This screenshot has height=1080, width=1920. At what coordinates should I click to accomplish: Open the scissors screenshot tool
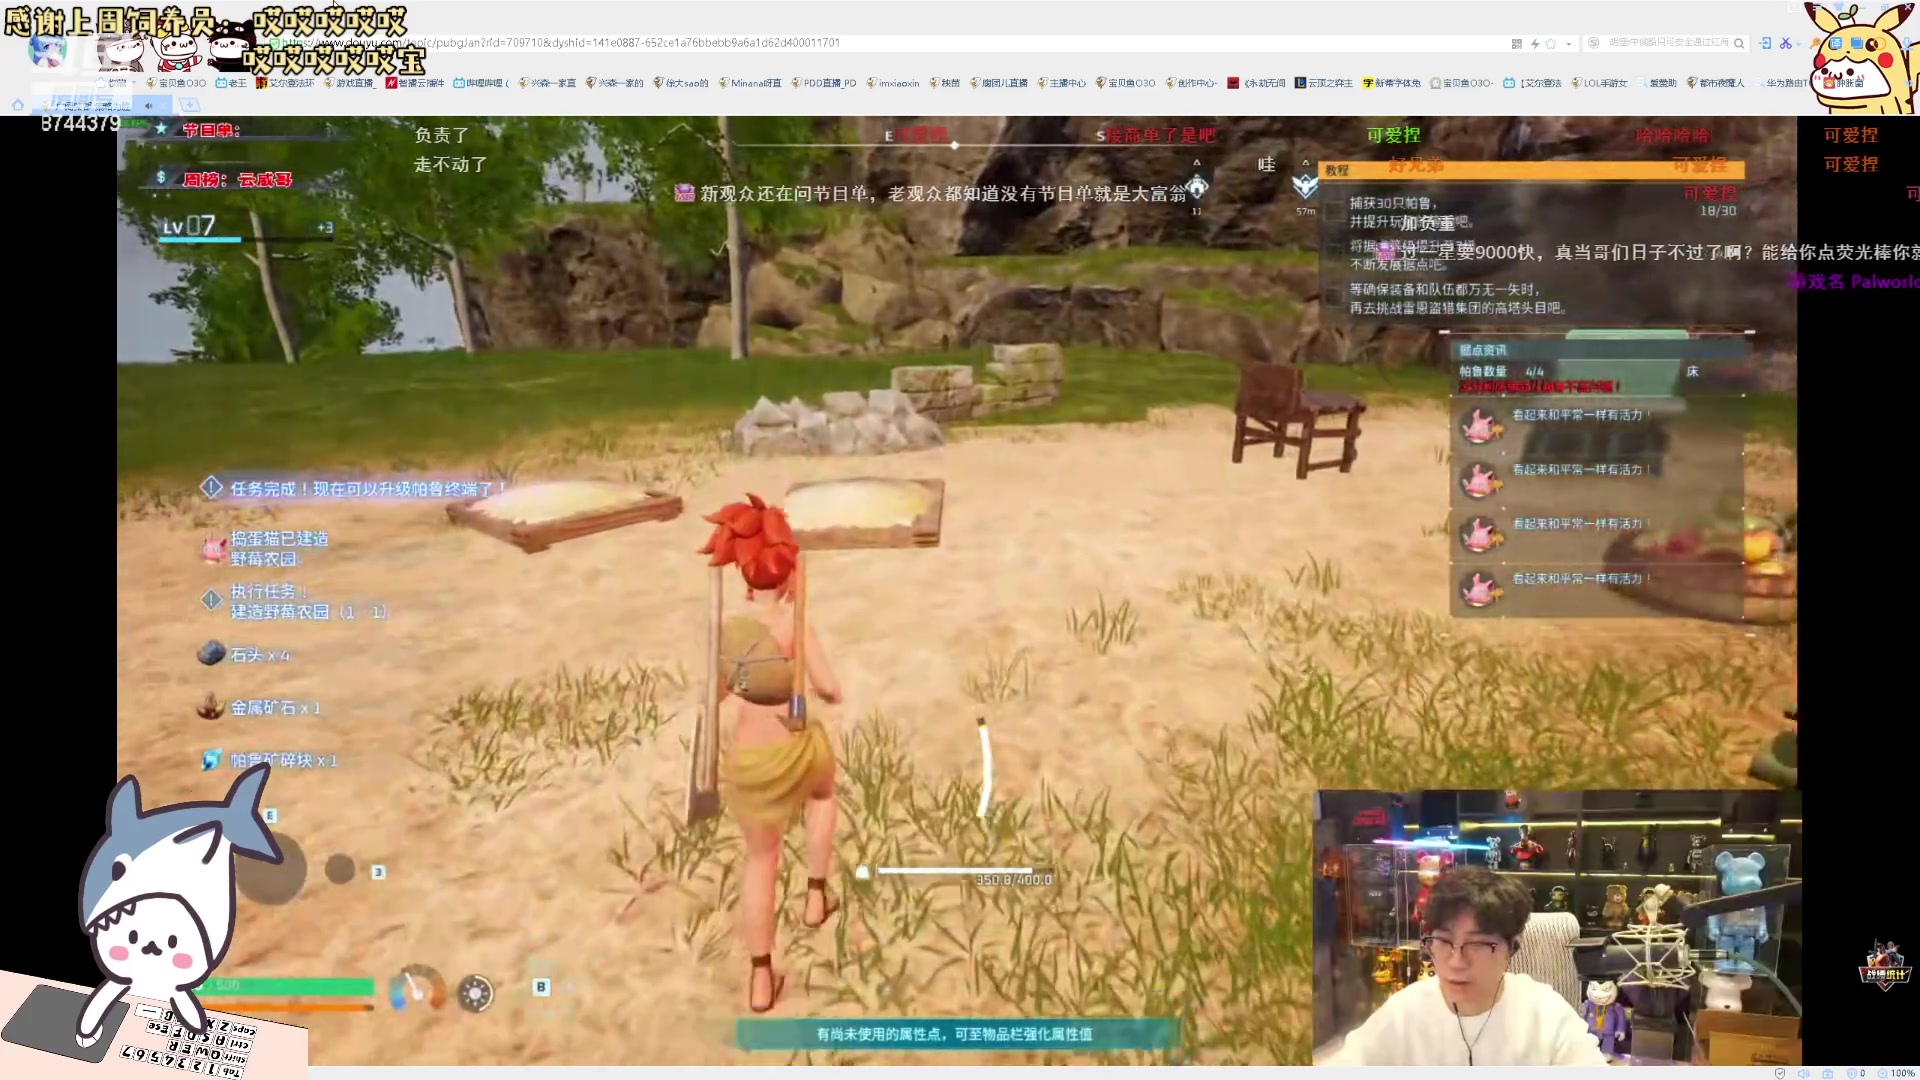(1786, 43)
